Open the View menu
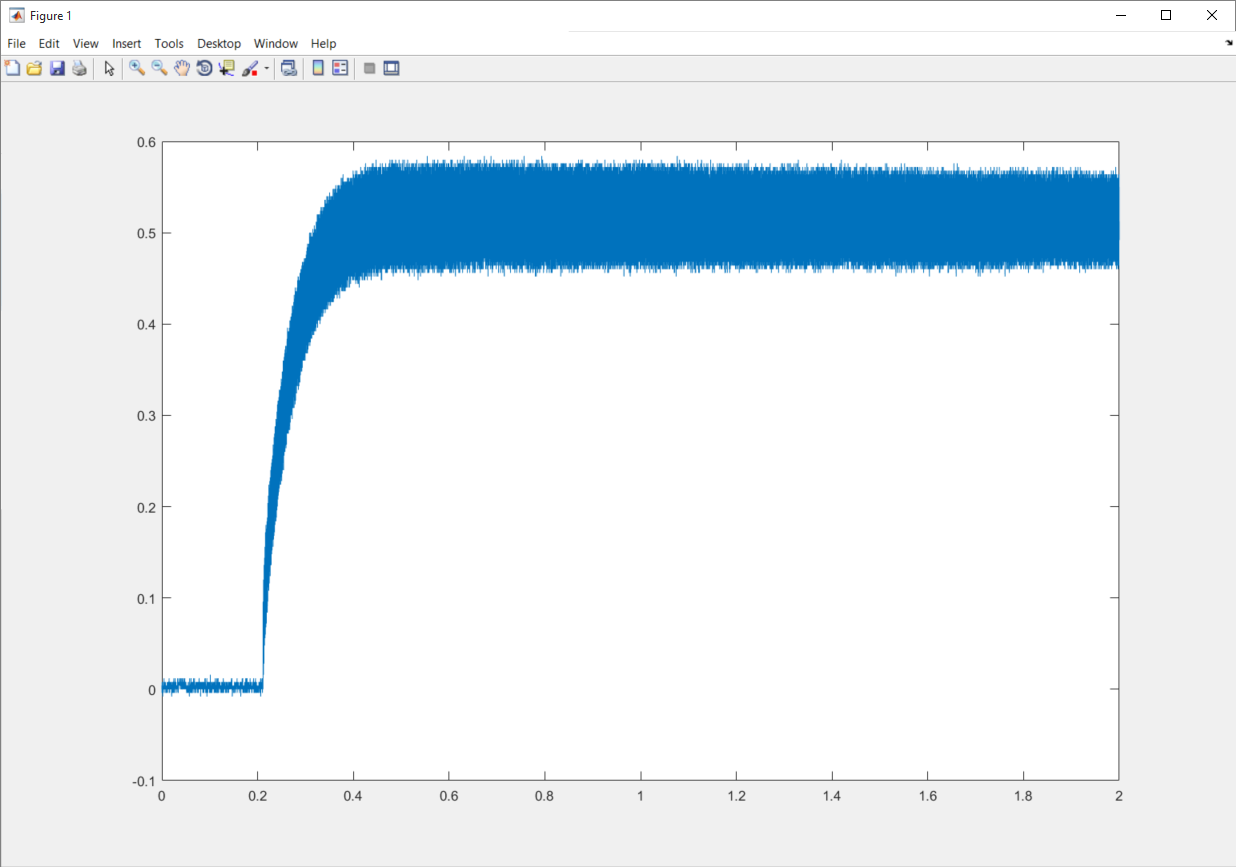Image resolution: width=1236 pixels, height=867 pixels. [86, 43]
